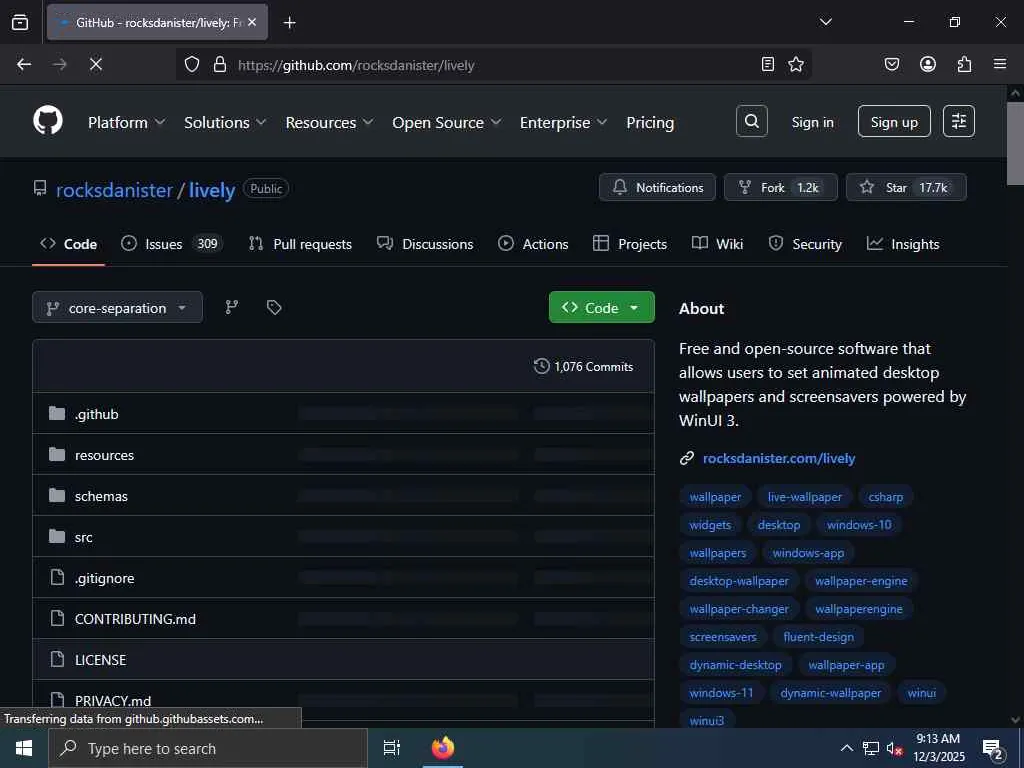The width and height of the screenshot is (1024, 768).
Task: Open the green Code dropdown button
Action: tap(601, 307)
